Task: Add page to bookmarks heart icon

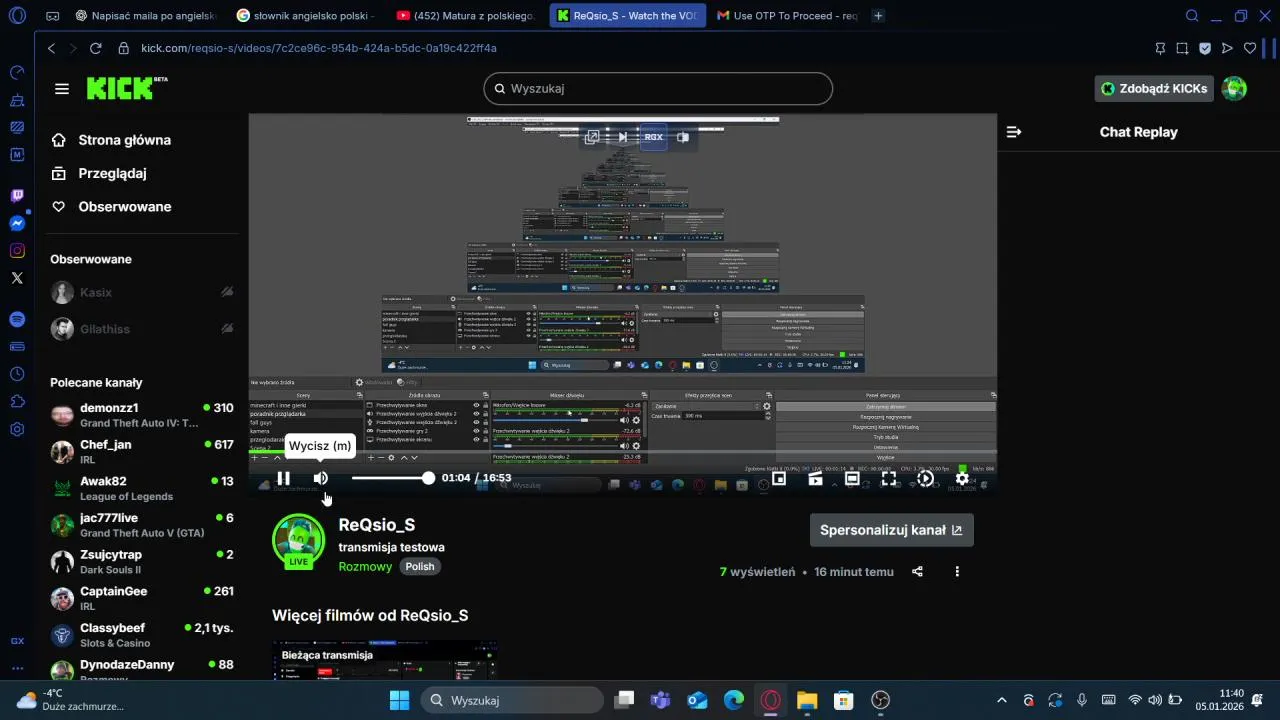Action: (1250, 48)
